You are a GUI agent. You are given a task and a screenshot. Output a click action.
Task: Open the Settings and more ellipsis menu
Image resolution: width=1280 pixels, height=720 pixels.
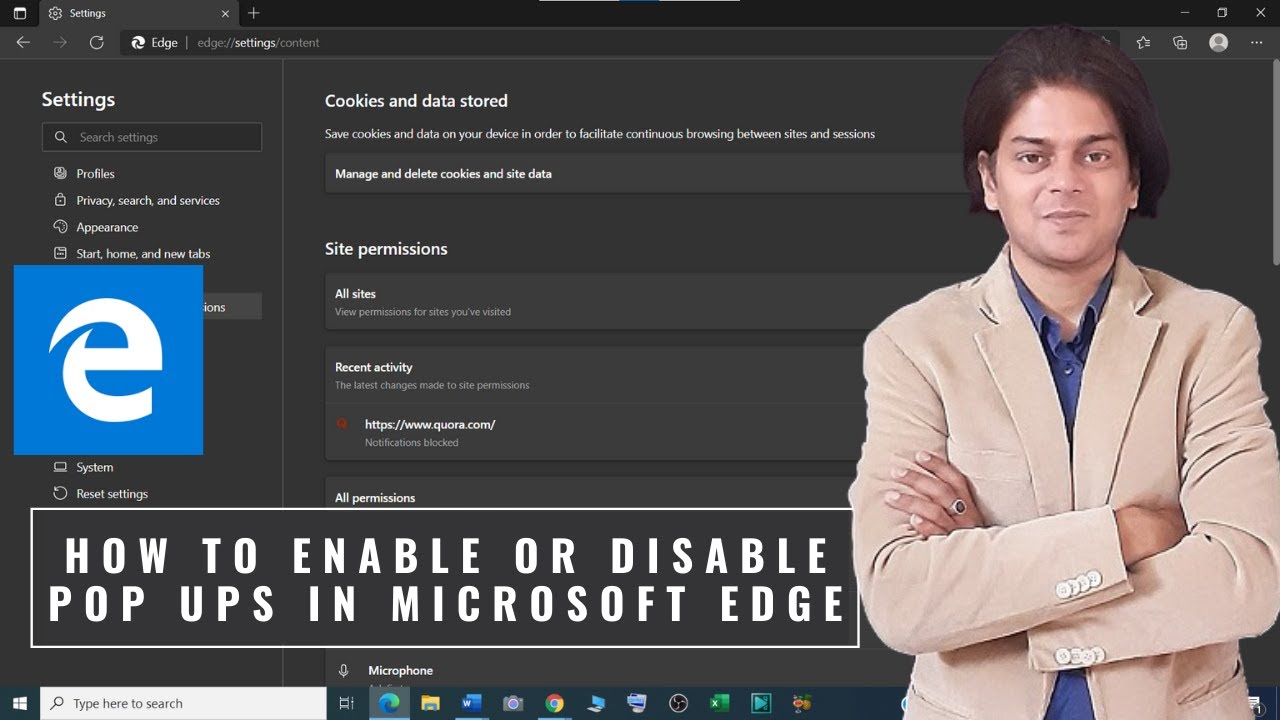1256,42
